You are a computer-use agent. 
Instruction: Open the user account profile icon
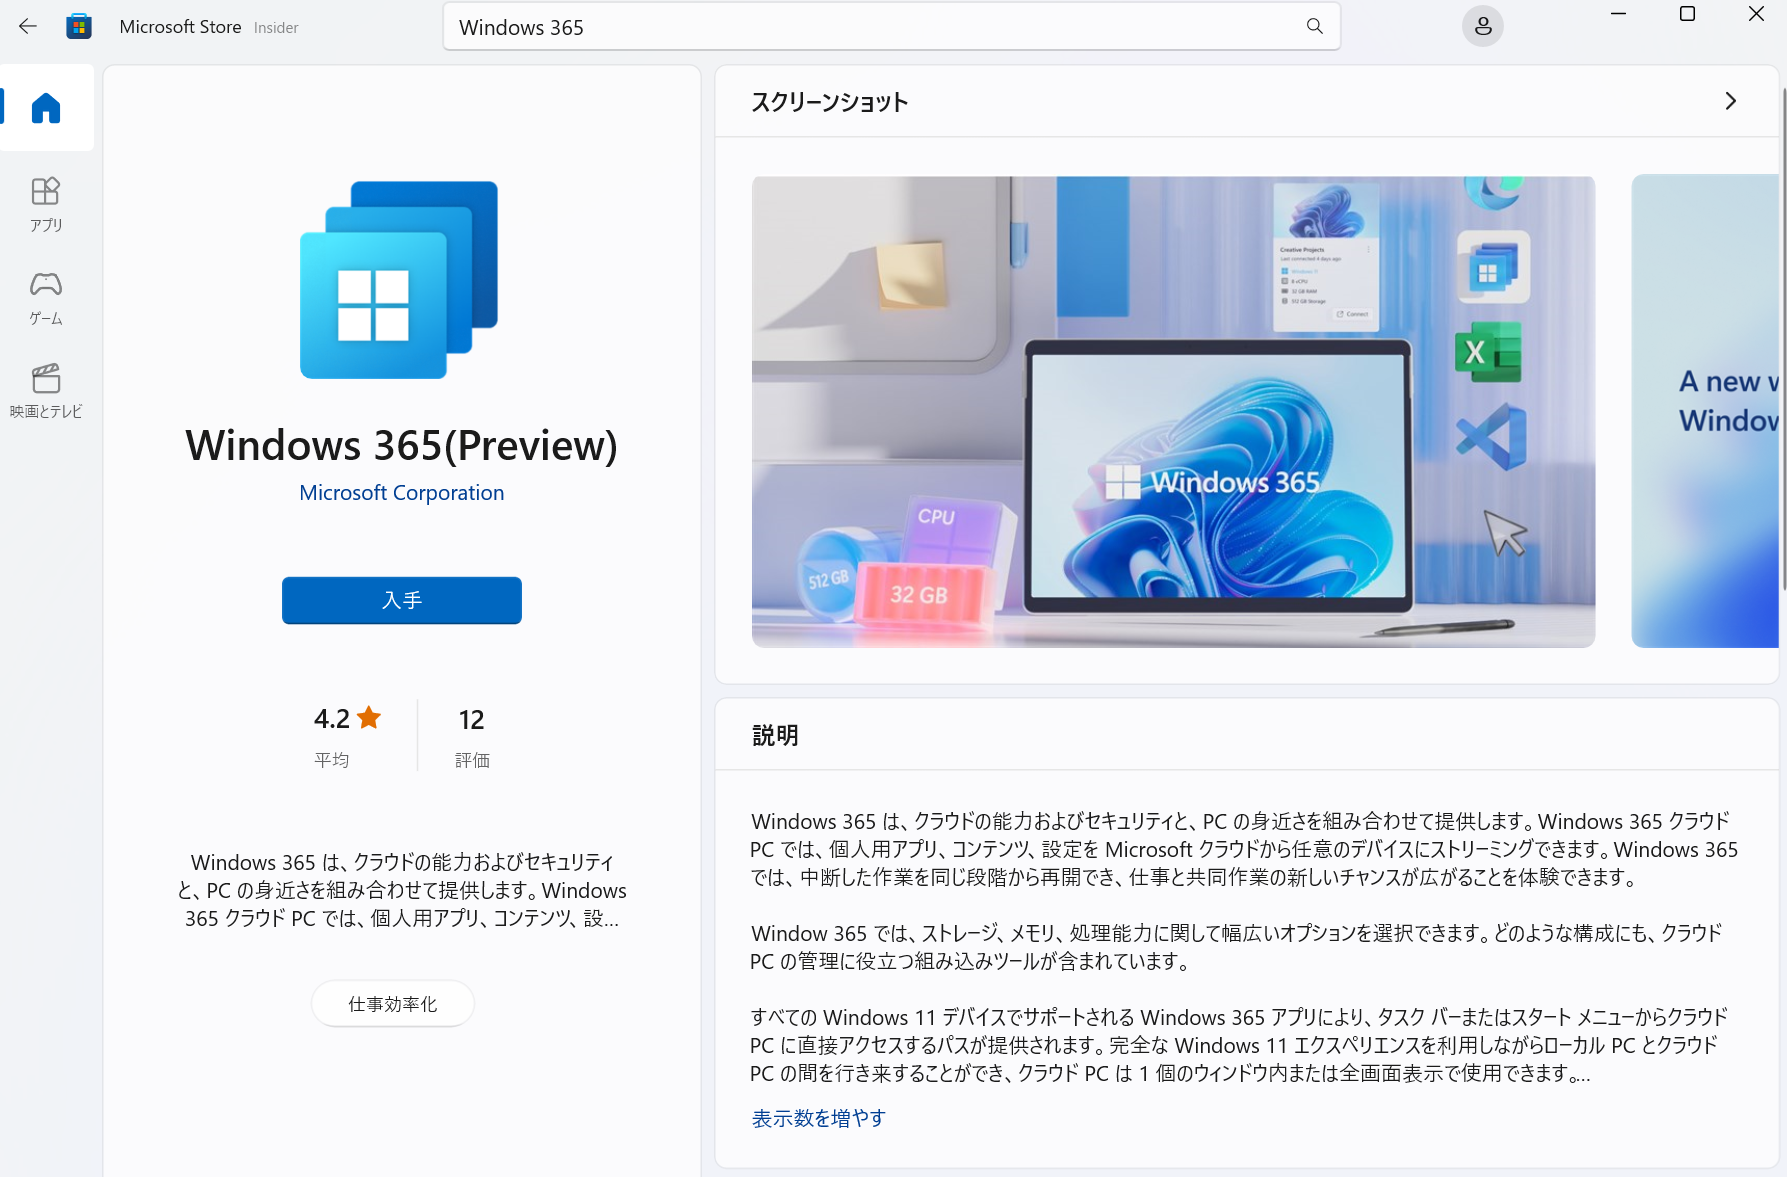pyautogui.click(x=1482, y=27)
